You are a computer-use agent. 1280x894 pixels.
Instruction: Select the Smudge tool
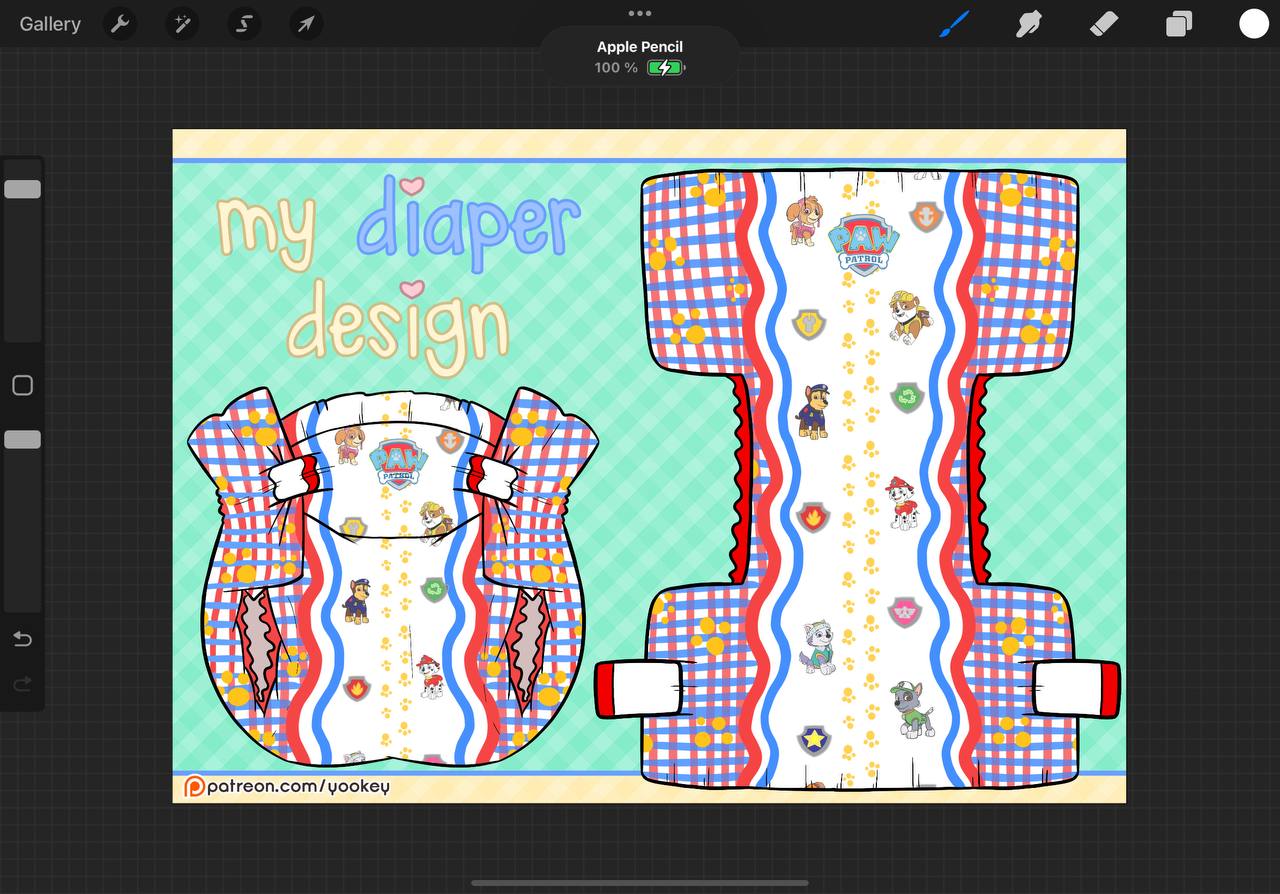(1029, 24)
